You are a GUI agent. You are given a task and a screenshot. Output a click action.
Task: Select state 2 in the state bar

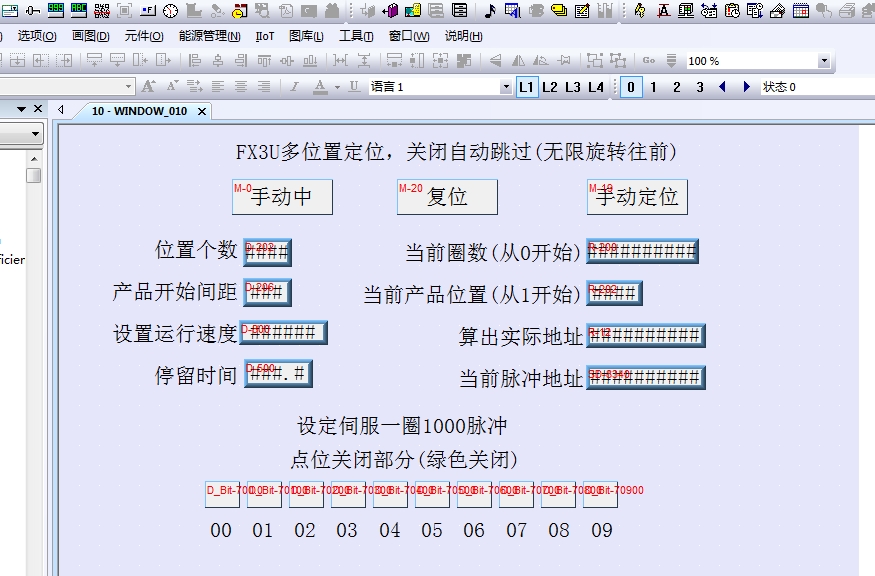[x=676, y=87]
